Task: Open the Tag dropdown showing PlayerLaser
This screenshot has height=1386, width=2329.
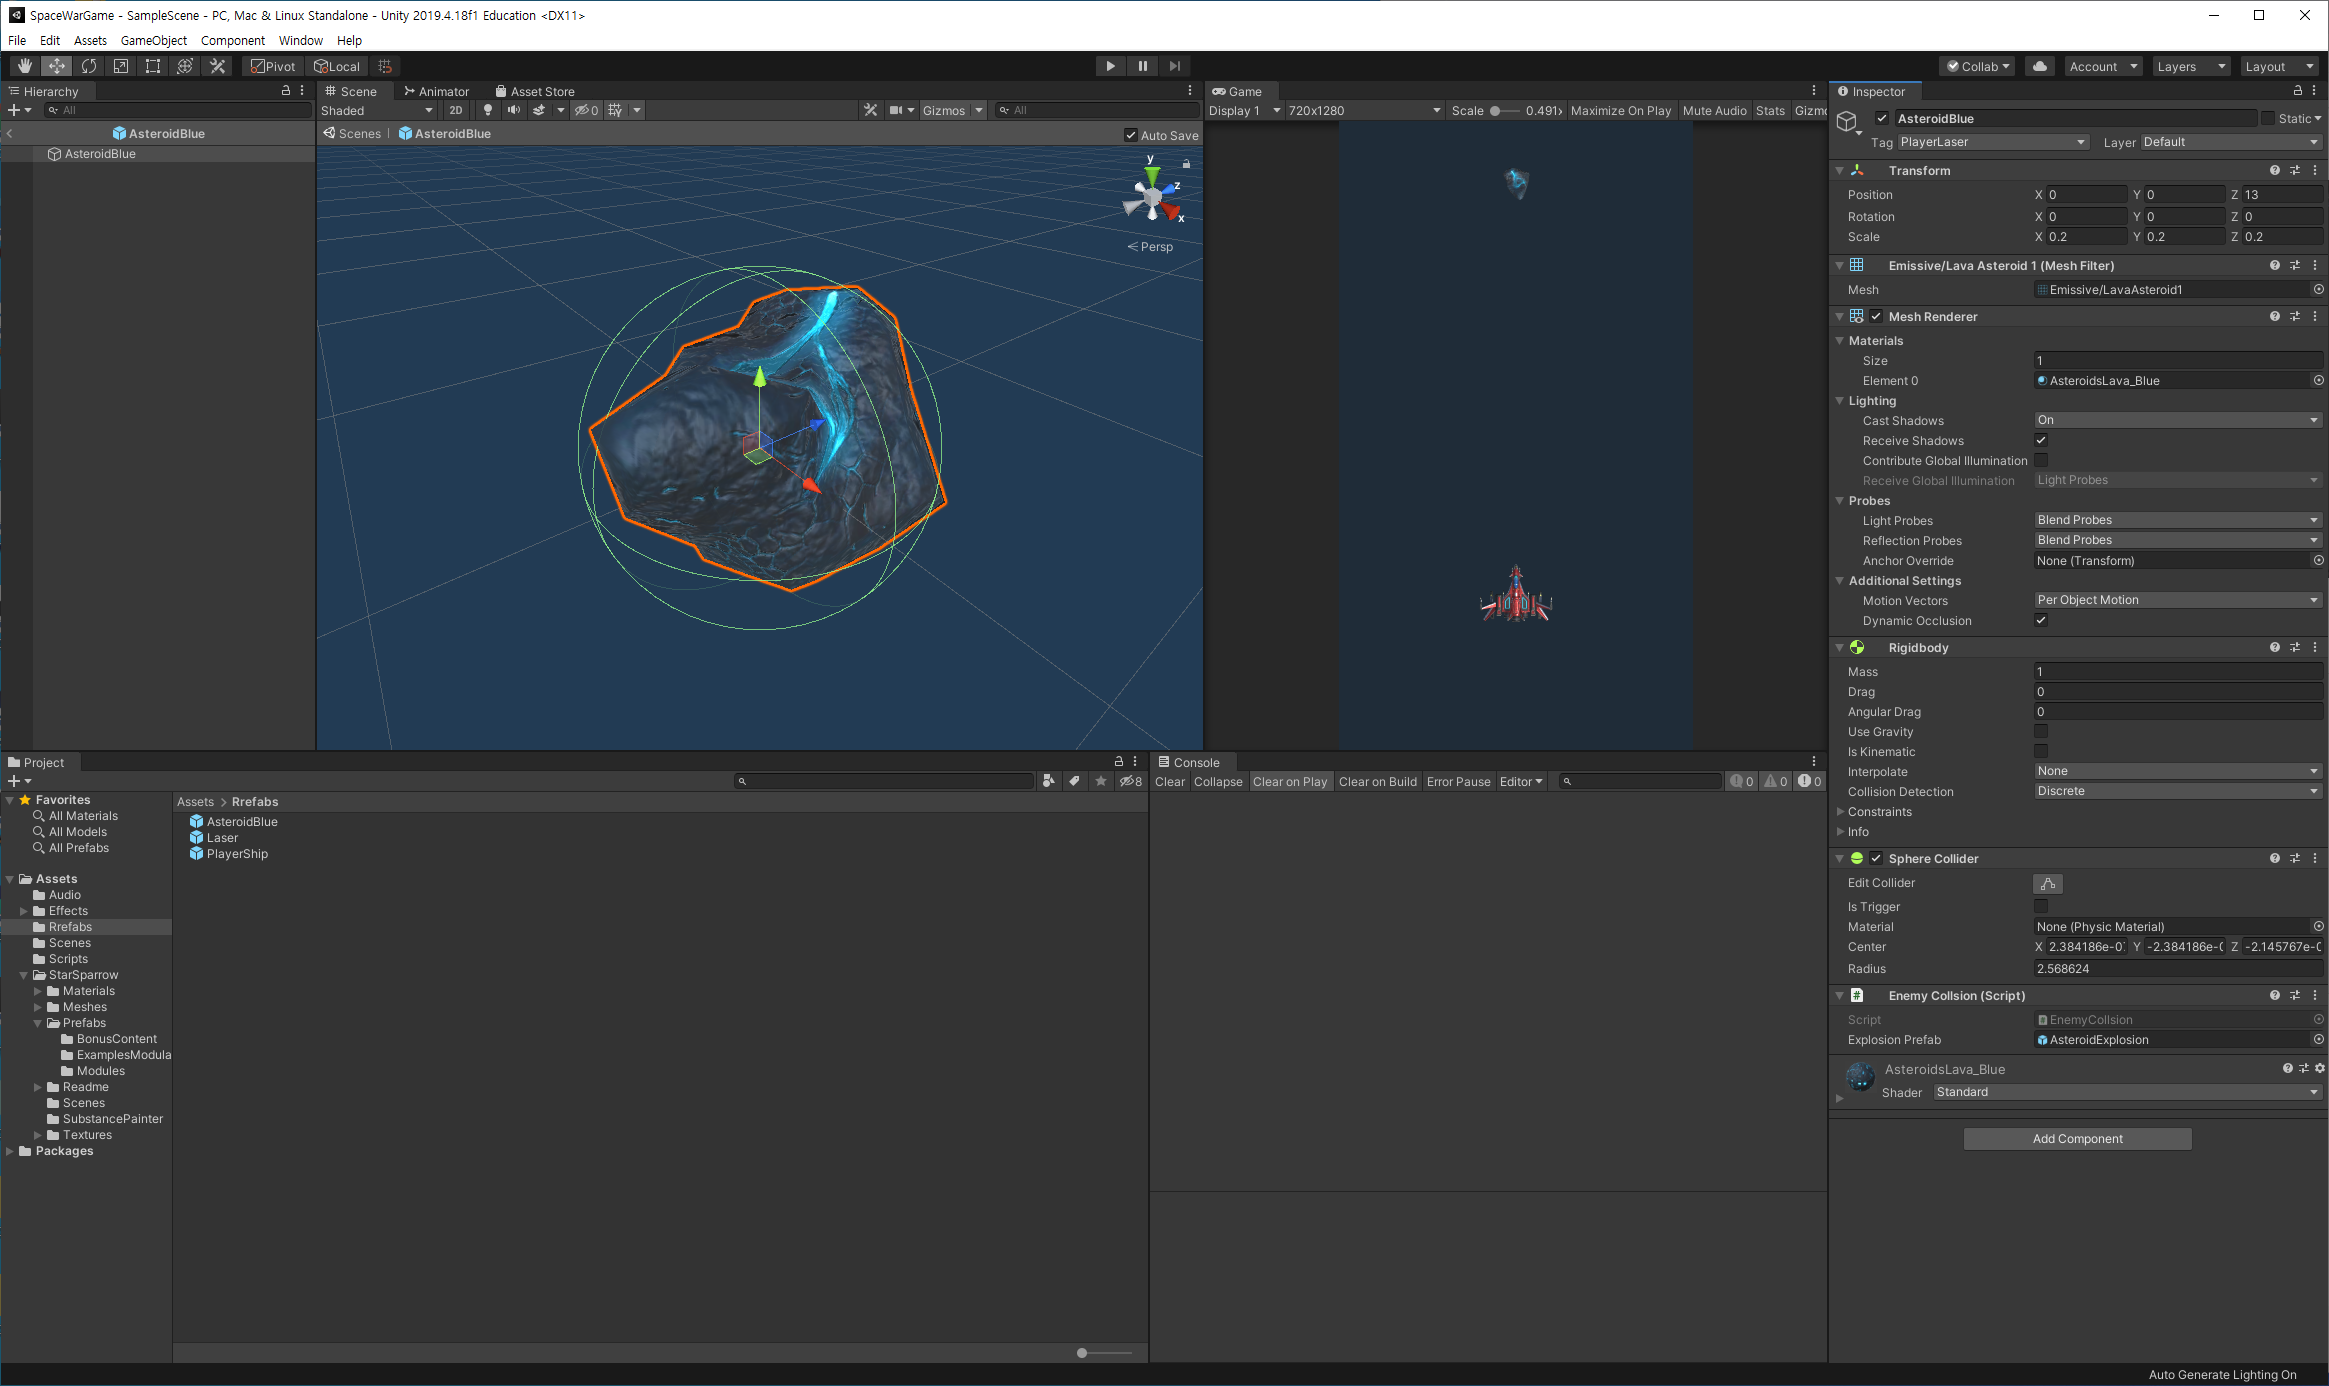Action: pos(1992,142)
